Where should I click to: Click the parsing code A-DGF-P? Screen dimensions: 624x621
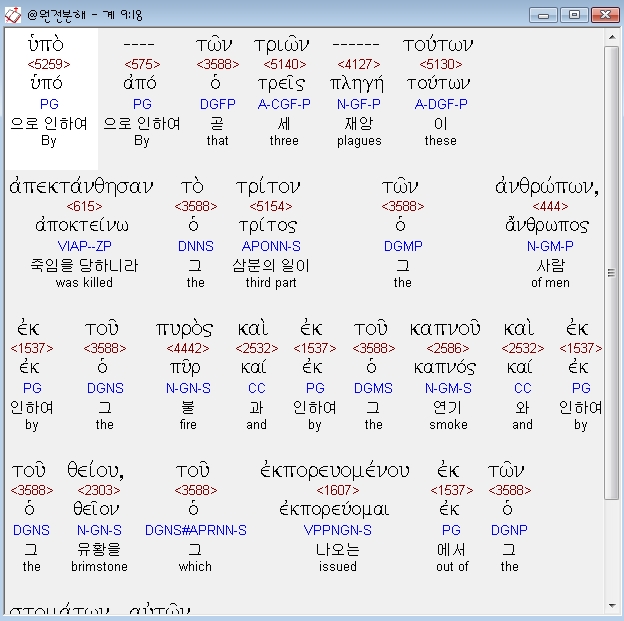coord(441,104)
